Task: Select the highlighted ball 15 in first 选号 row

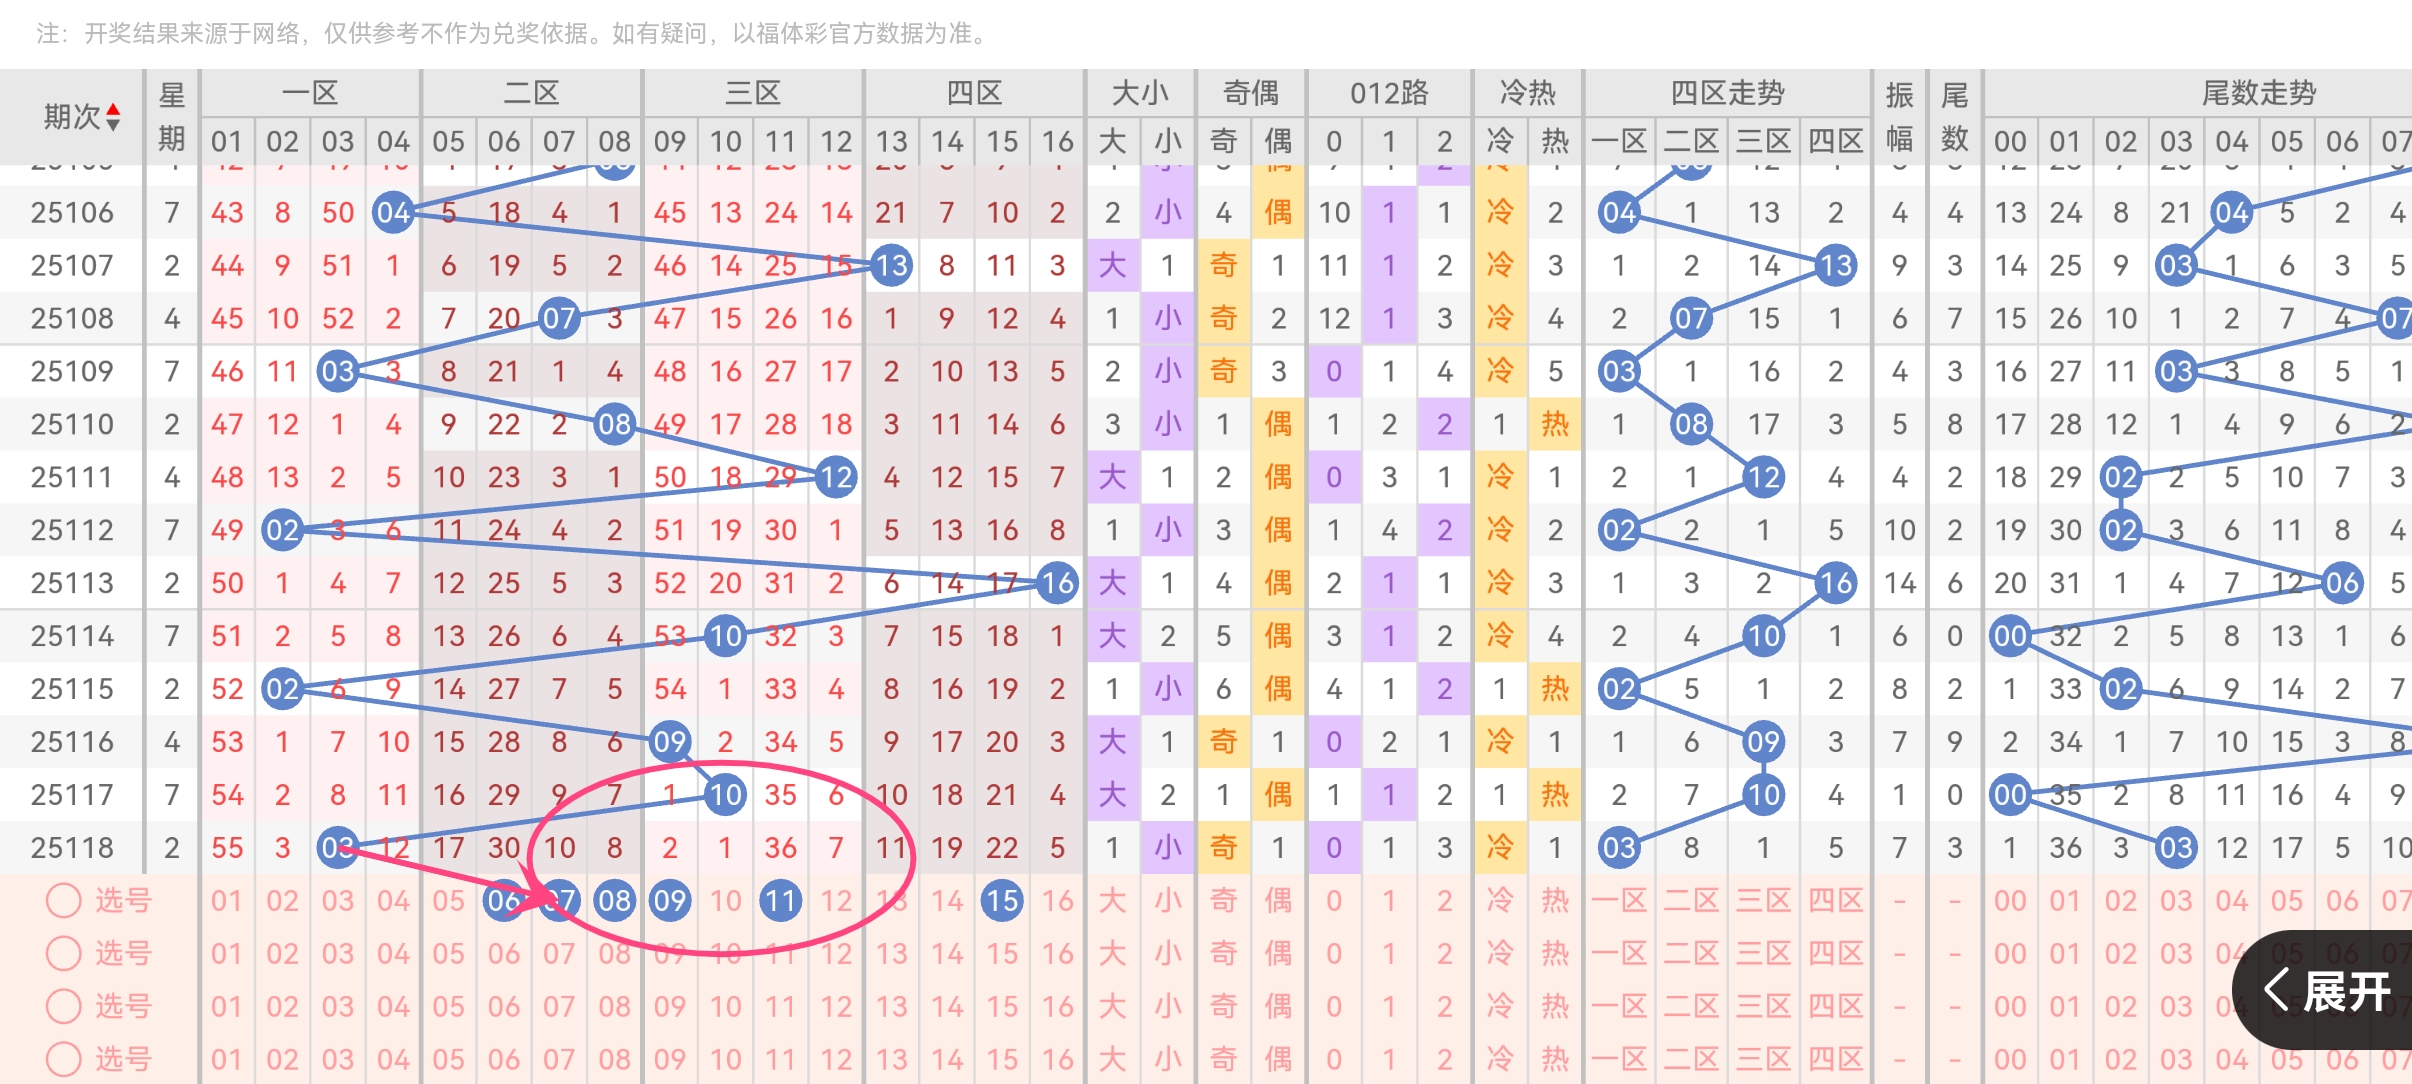Action: 1003,900
